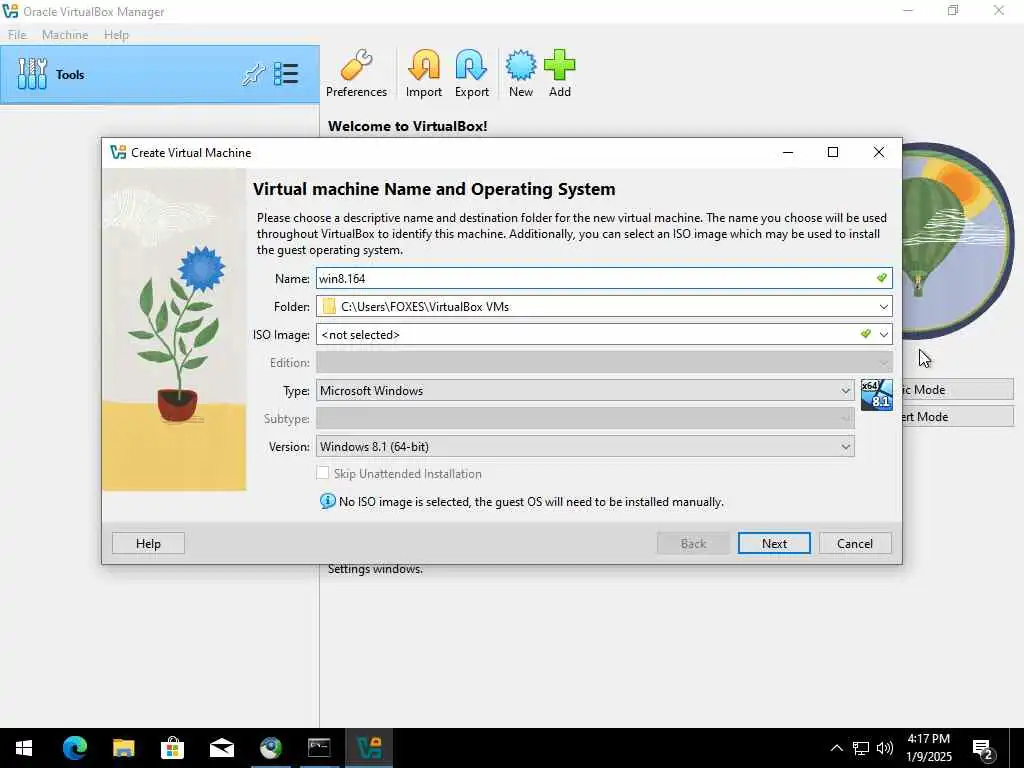Minimize the Create Virtual Machine dialog
The width and height of the screenshot is (1024, 768).
[x=788, y=152]
